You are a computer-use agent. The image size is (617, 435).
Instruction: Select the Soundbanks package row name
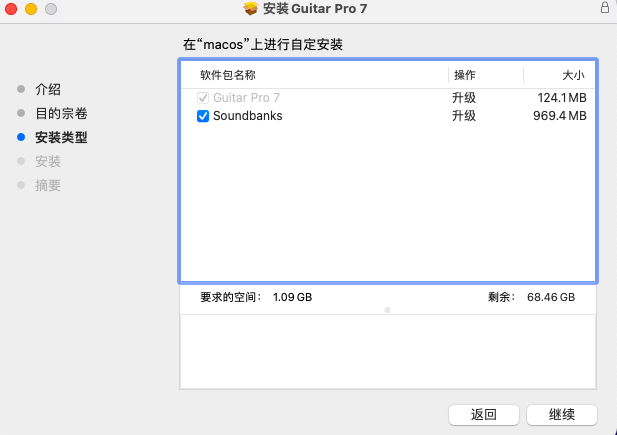(247, 116)
